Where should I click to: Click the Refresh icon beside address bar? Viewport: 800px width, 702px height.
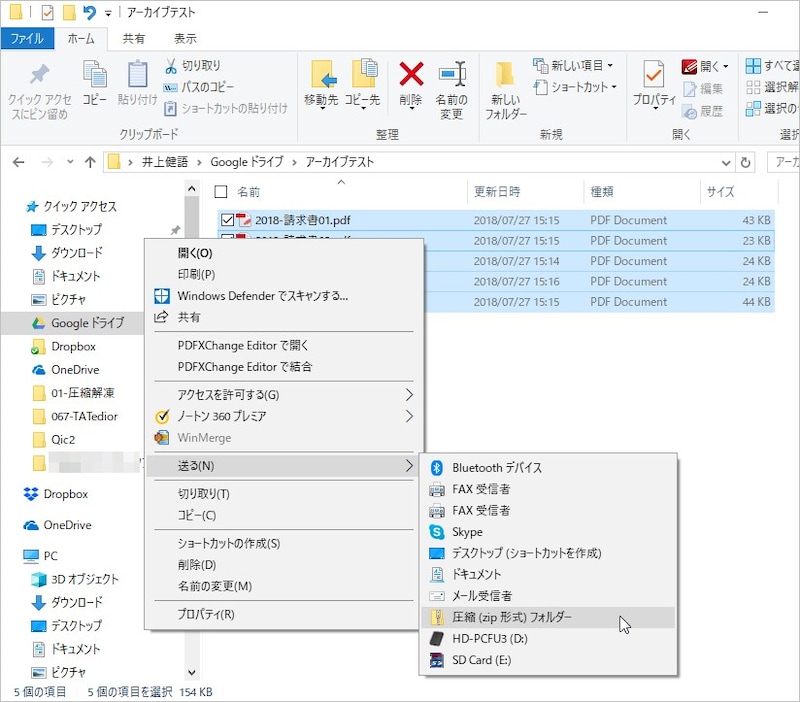(x=745, y=162)
